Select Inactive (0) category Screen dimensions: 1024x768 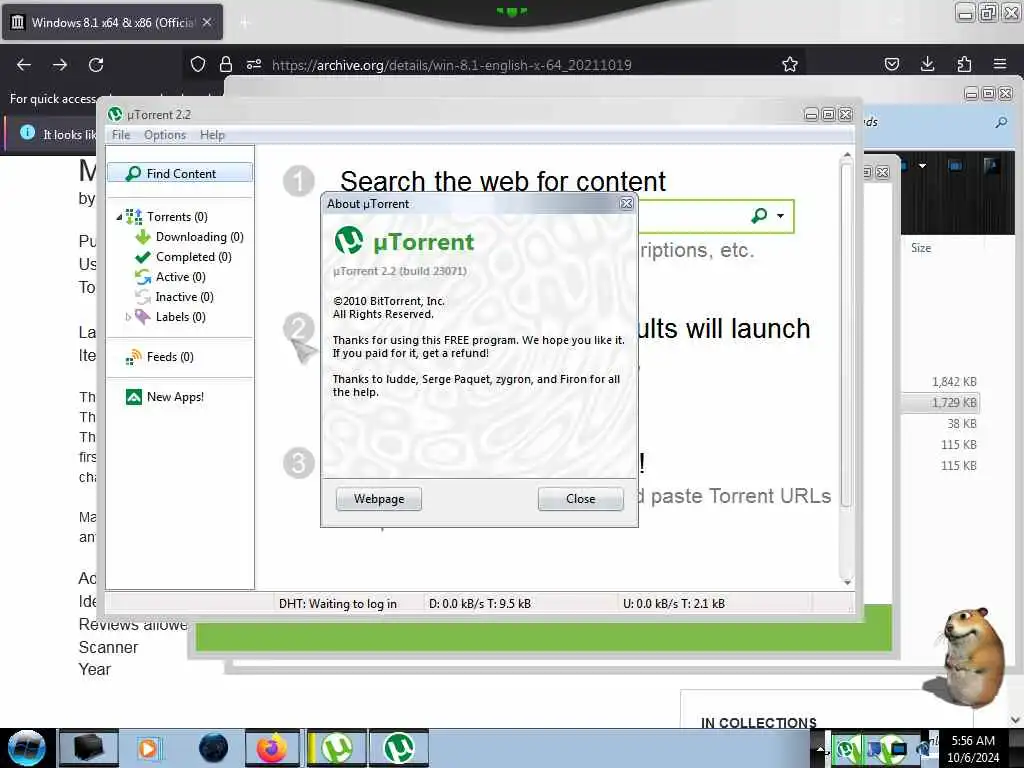pyautogui.click(x=184, y=297)
